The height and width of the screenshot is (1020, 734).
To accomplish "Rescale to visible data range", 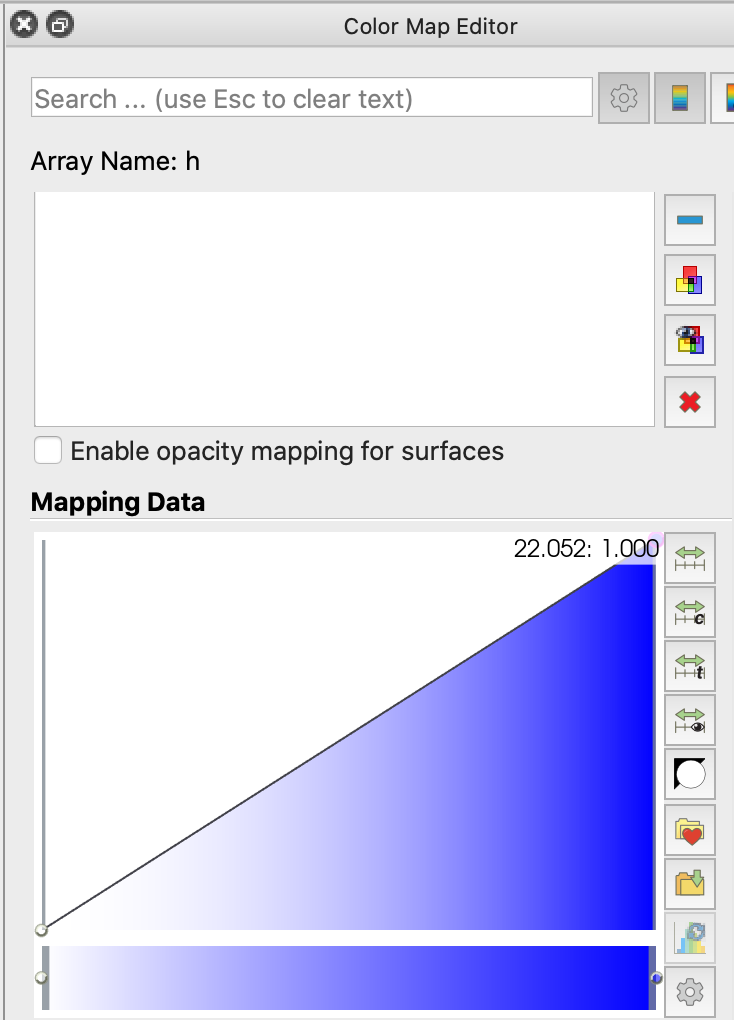I will coord(690,720).
